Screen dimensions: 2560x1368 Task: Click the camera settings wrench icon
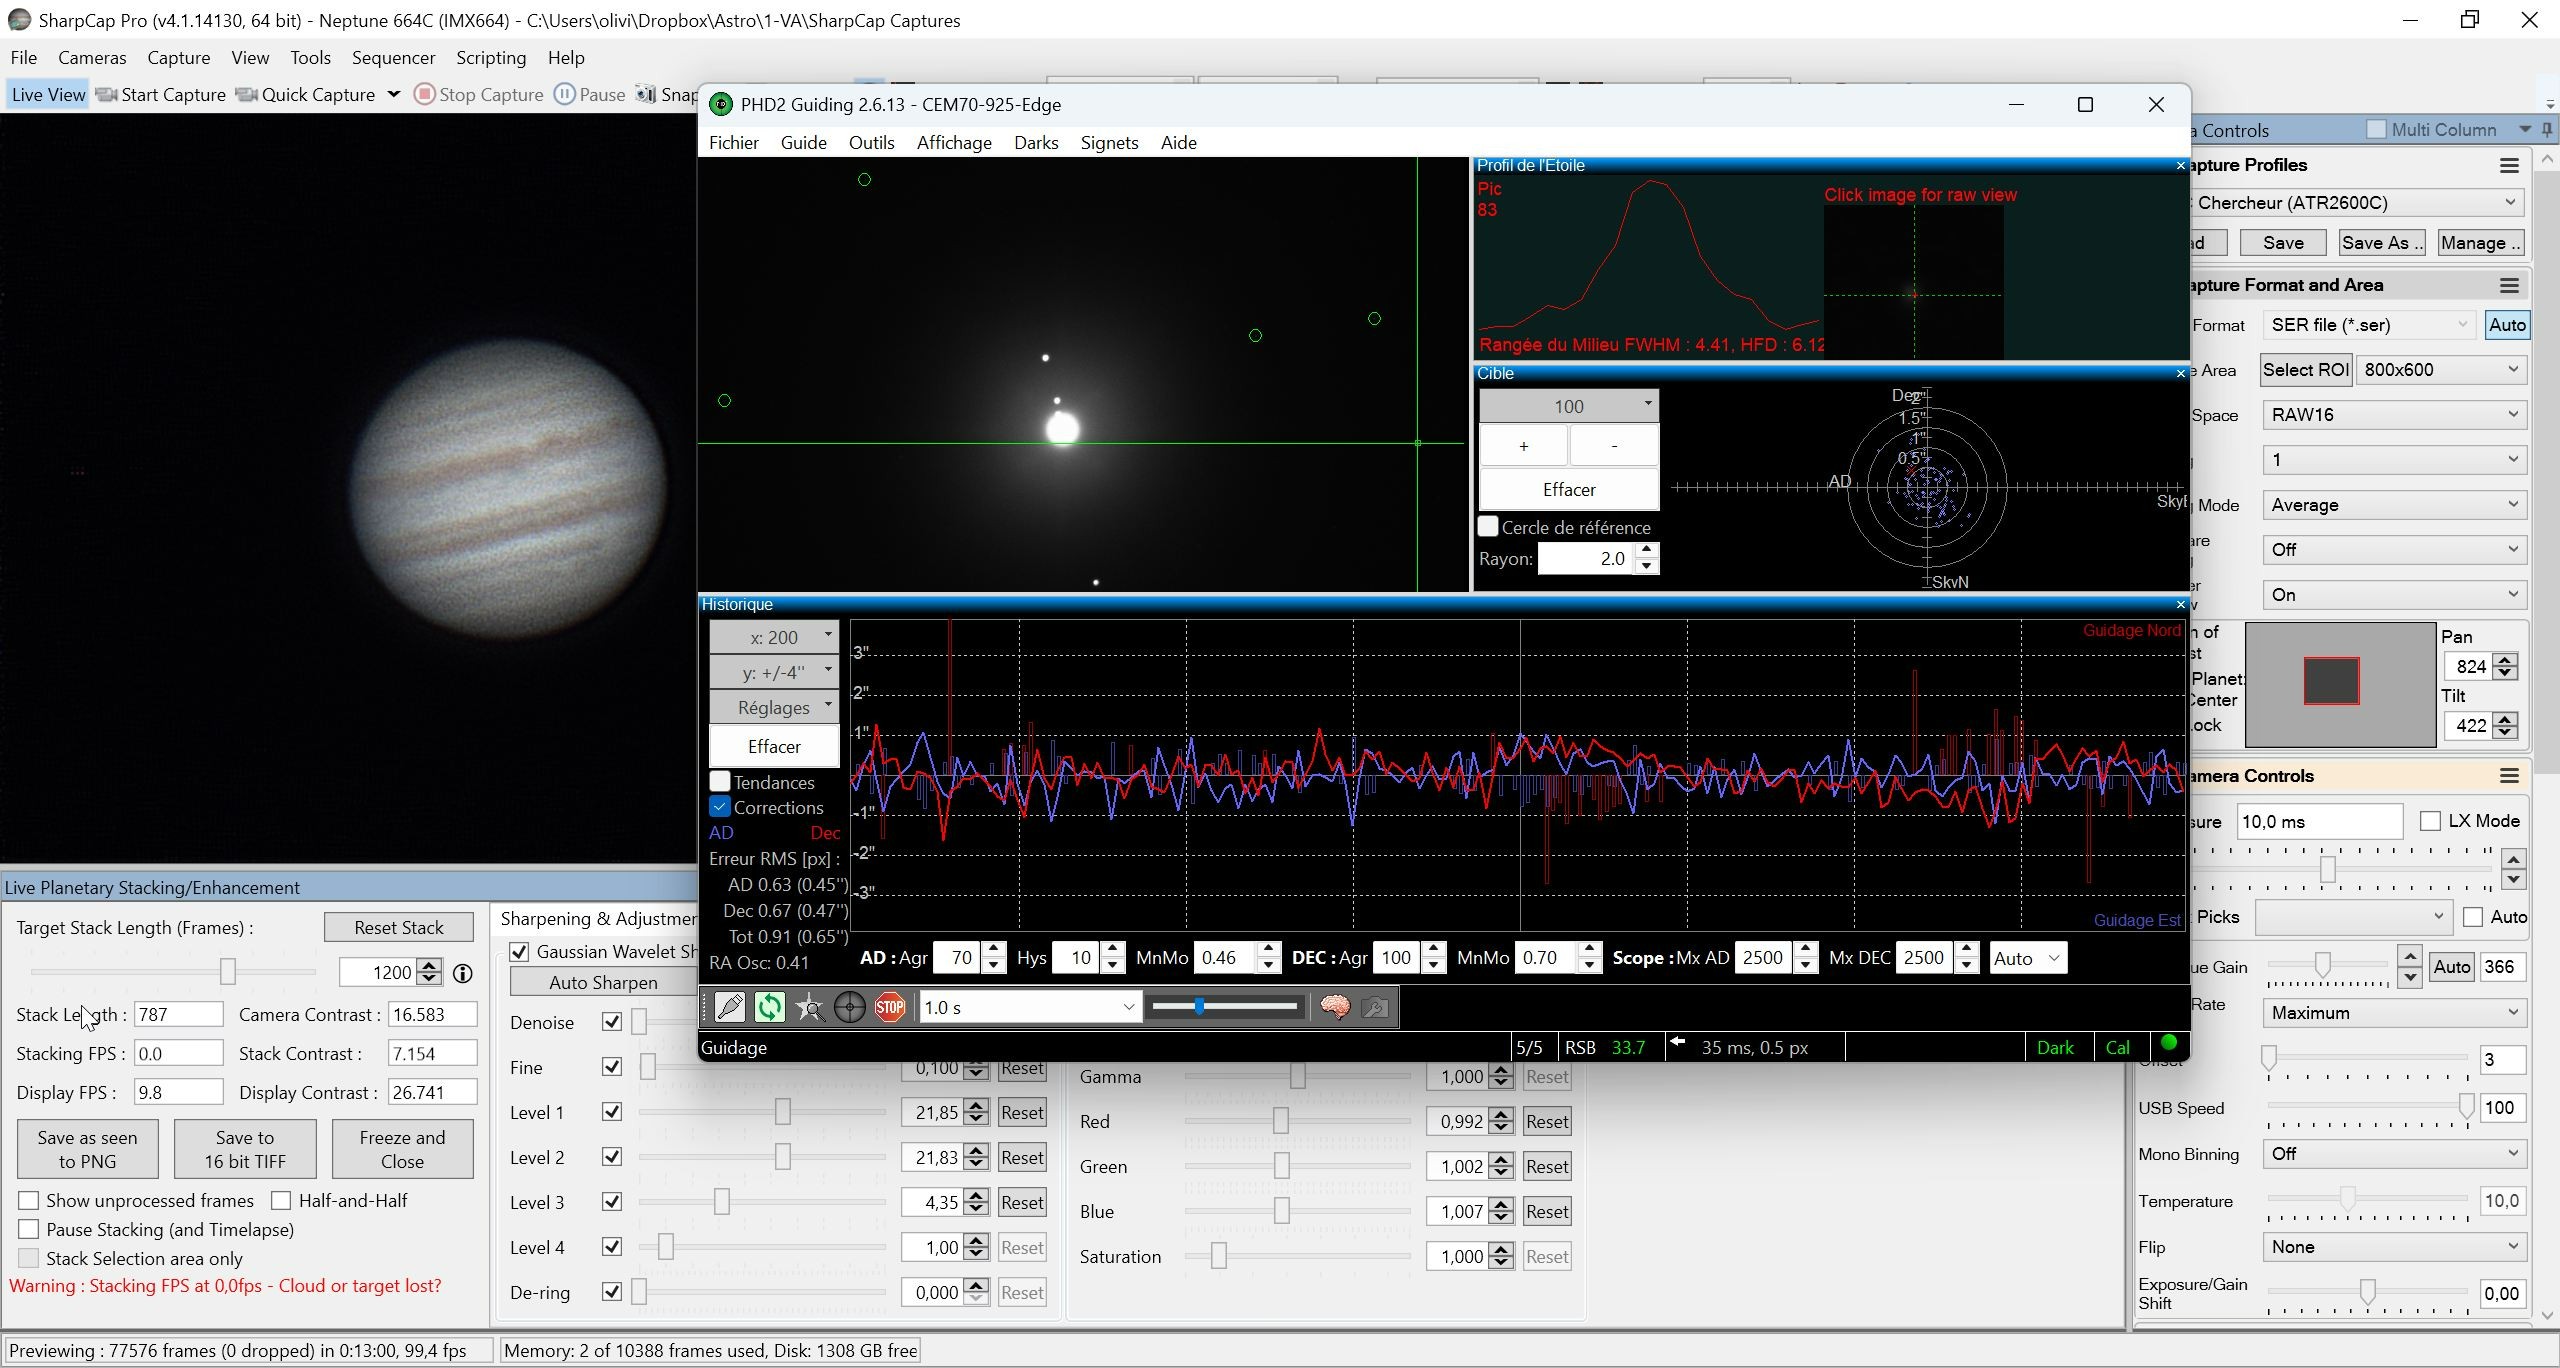1375,1007
